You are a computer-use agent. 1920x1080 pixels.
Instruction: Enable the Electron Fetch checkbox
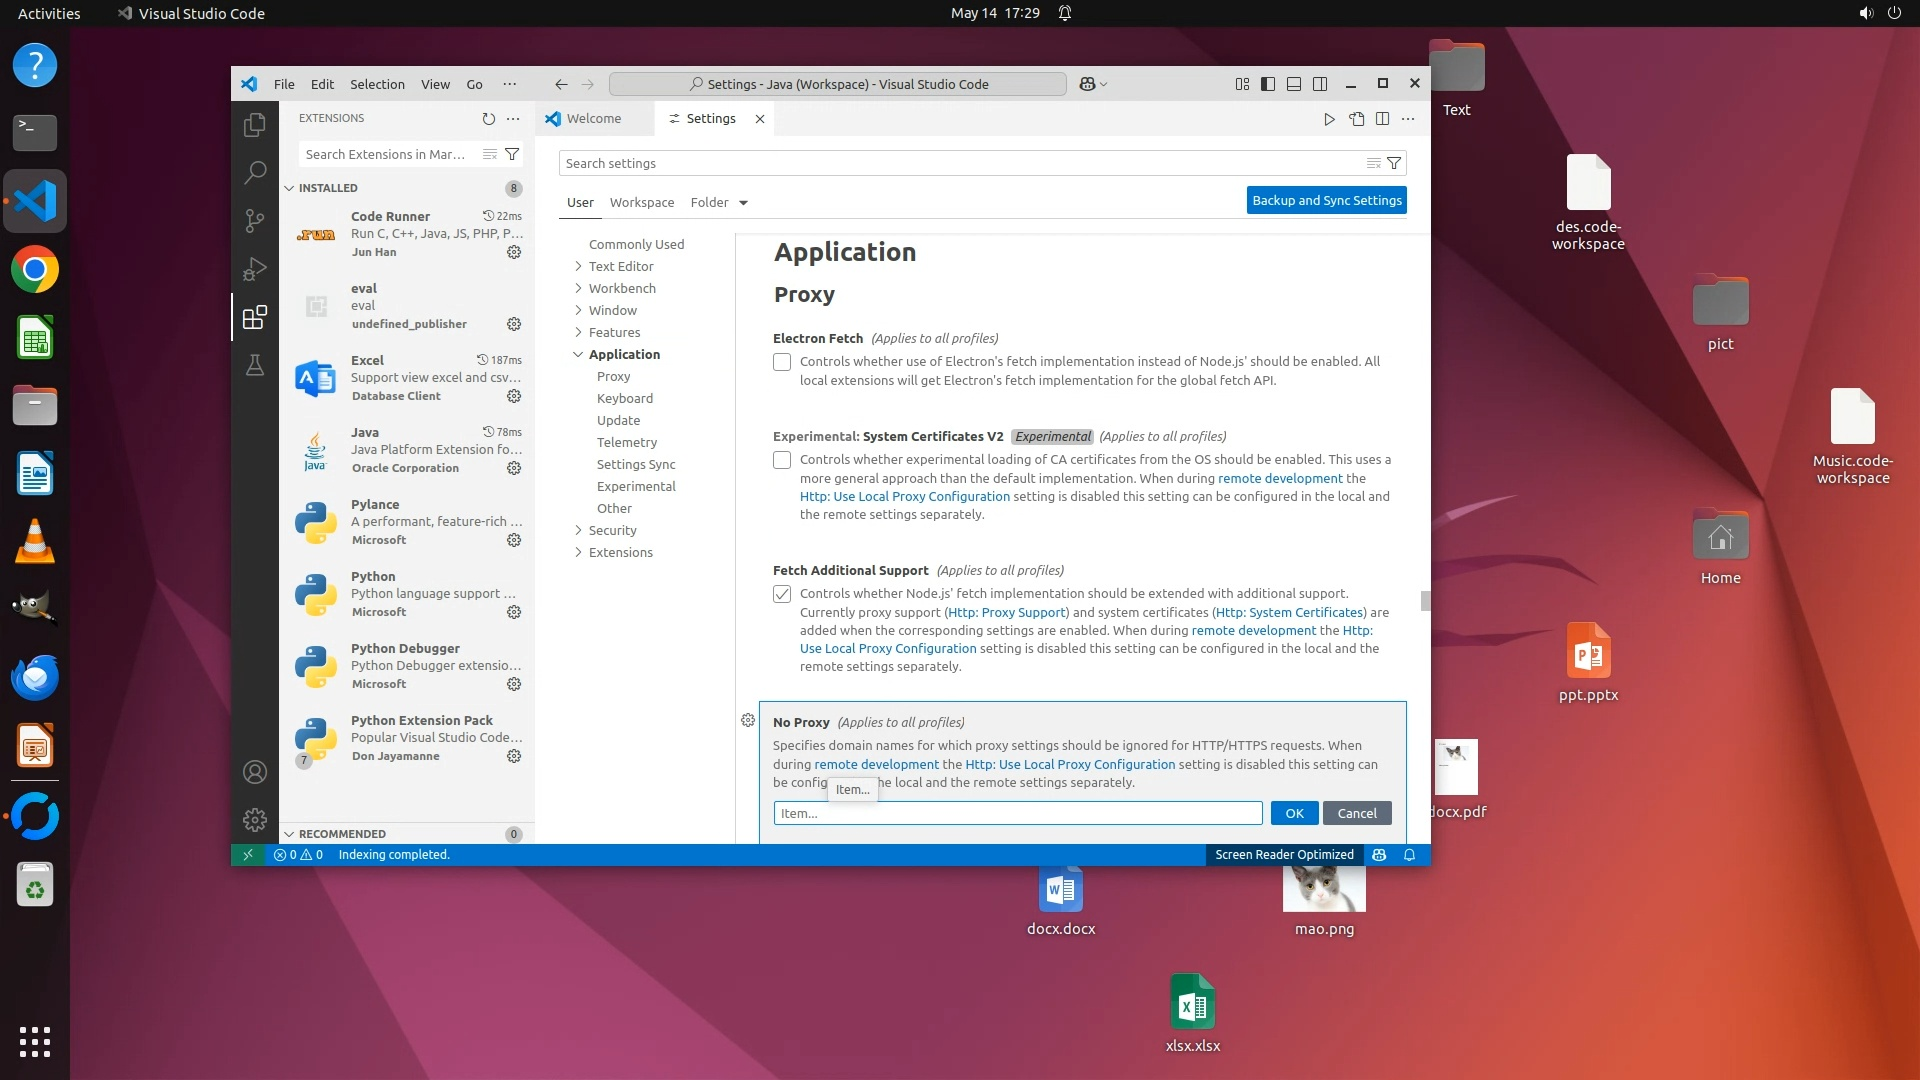click(782, 362)
